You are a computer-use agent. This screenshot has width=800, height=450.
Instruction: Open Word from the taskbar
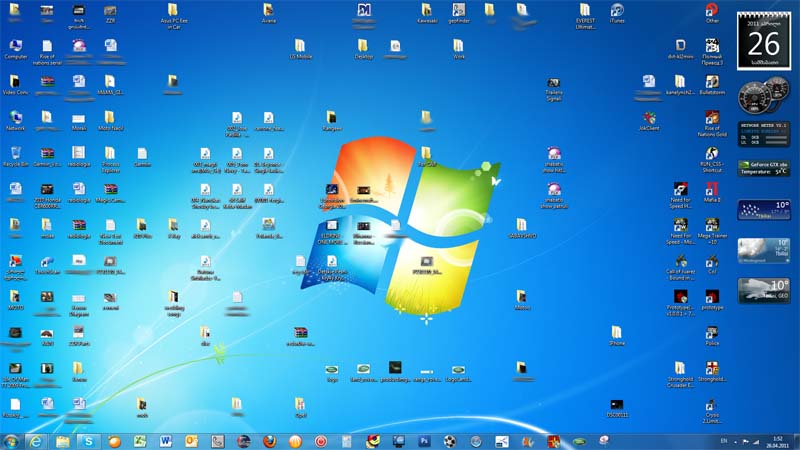pos(166,441)
